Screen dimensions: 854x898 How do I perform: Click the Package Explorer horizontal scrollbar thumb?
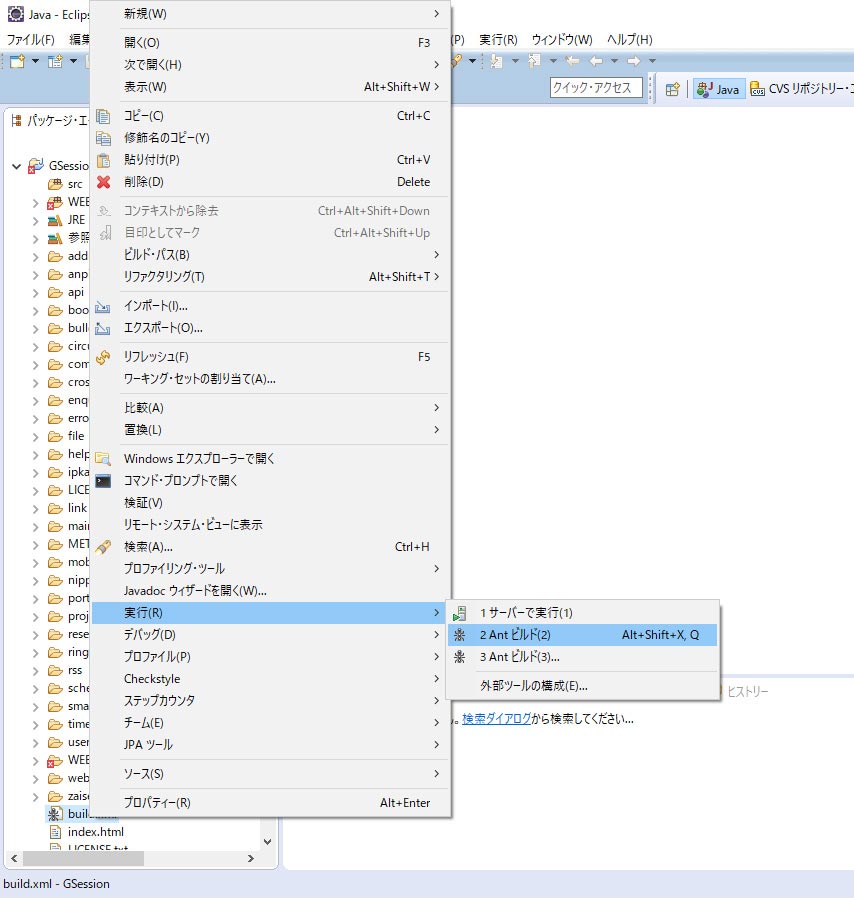point(83,858)
